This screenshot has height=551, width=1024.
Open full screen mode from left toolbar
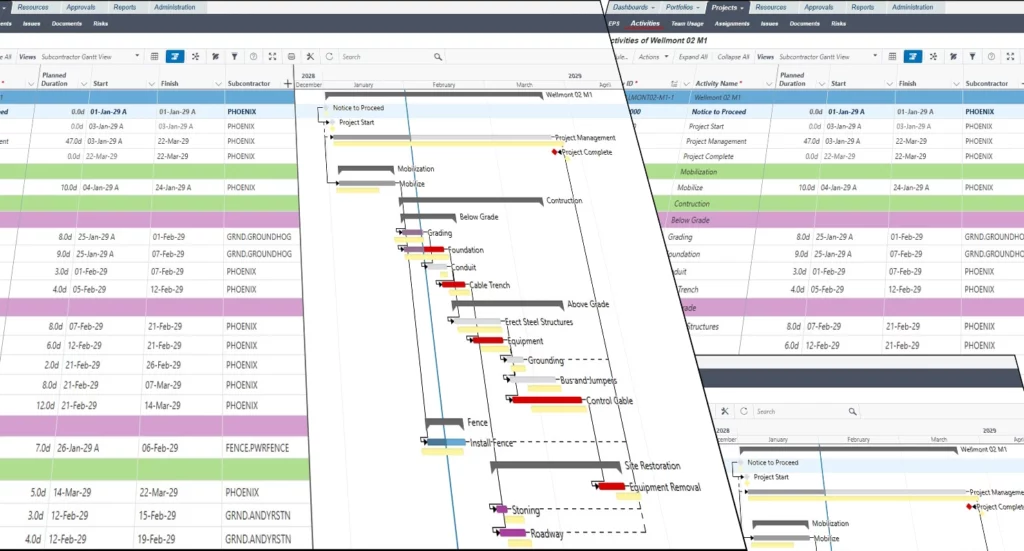(x=272, y=57)
